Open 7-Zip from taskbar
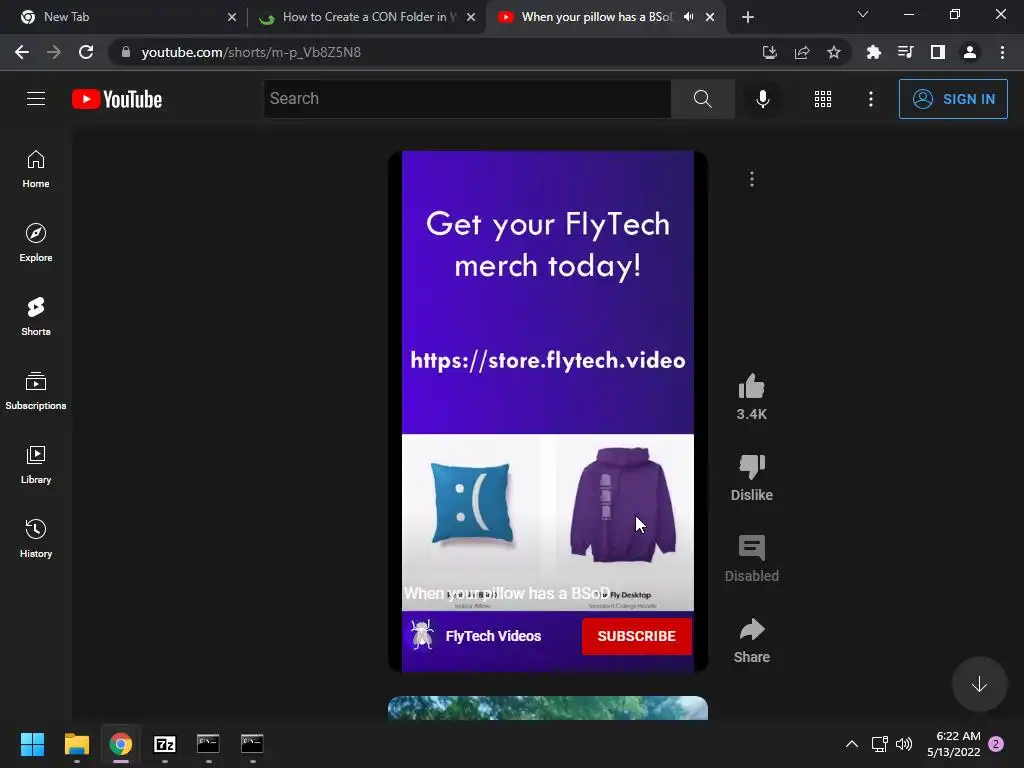Screen dimensions: 1024x768 pyautogui.click(x=165, y=744)
